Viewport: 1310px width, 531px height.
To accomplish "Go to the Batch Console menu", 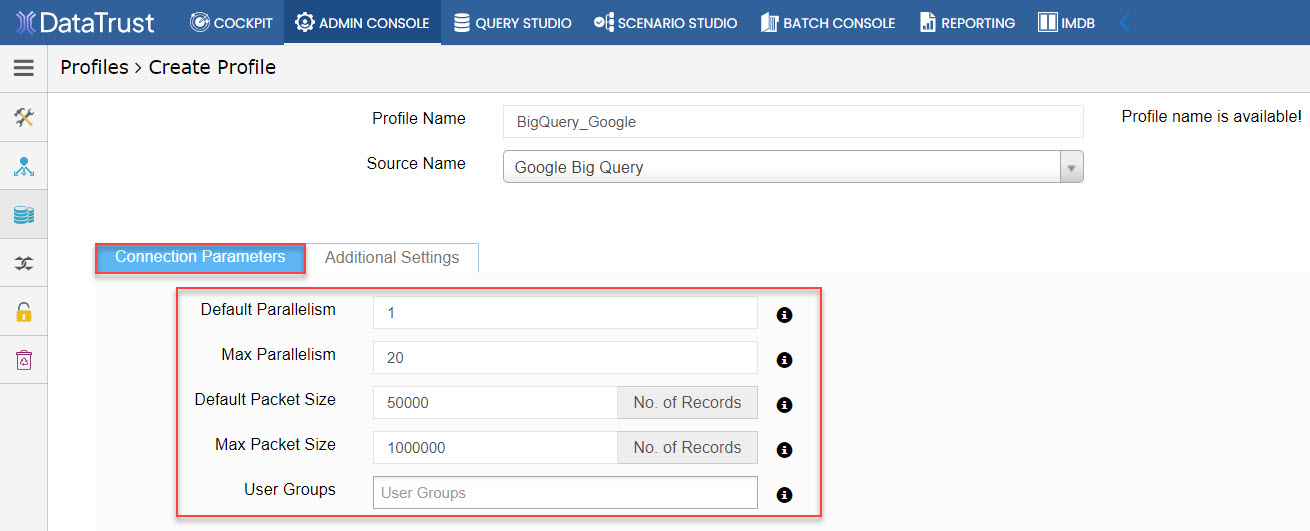I will pos(828,22).
